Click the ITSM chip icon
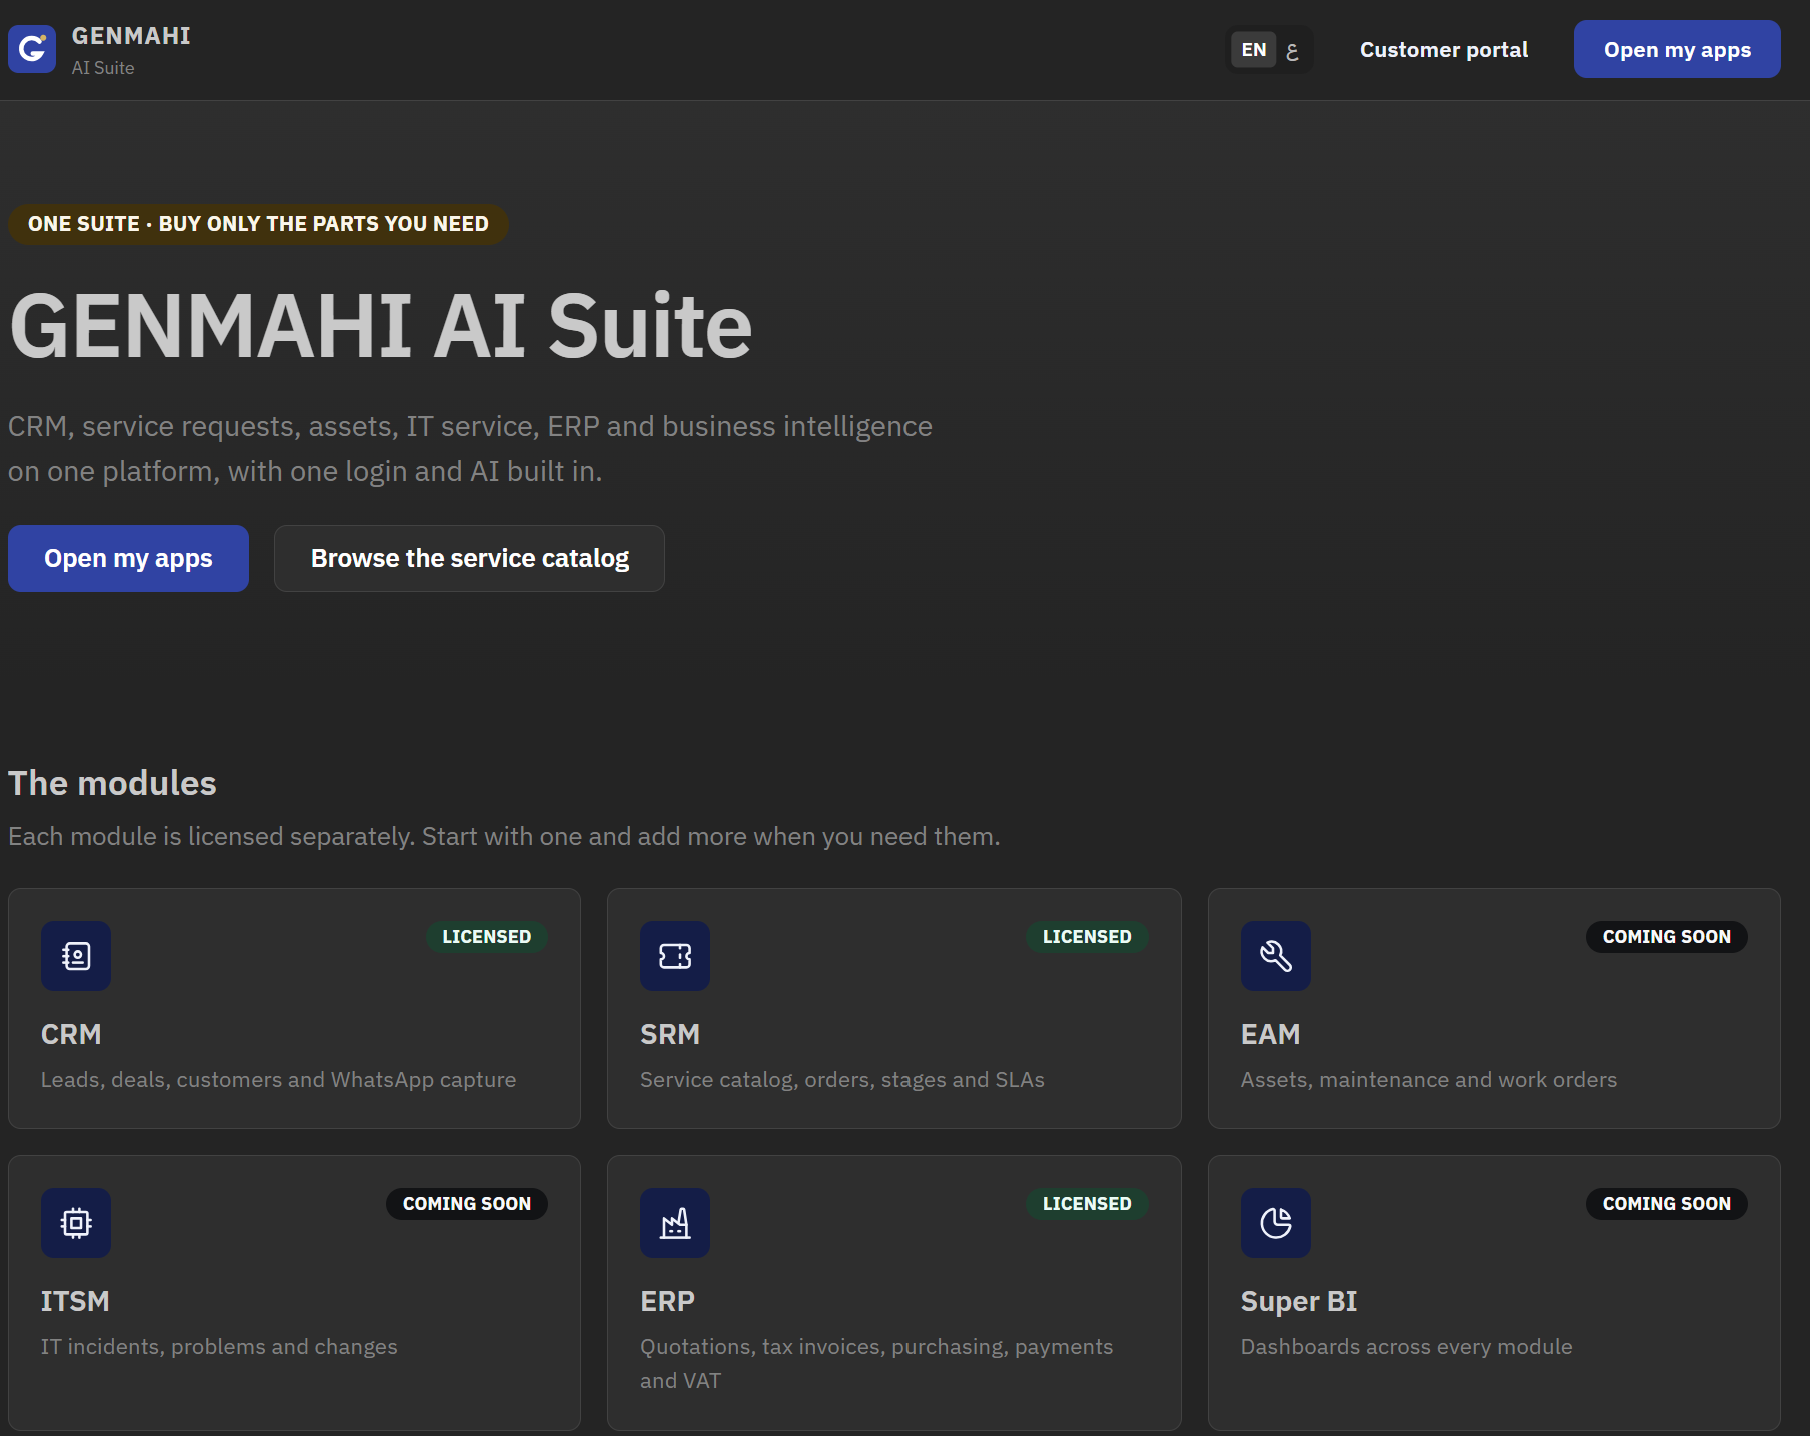The width and height of the screenshot is (1810, 1436). tap(76, 1223)
